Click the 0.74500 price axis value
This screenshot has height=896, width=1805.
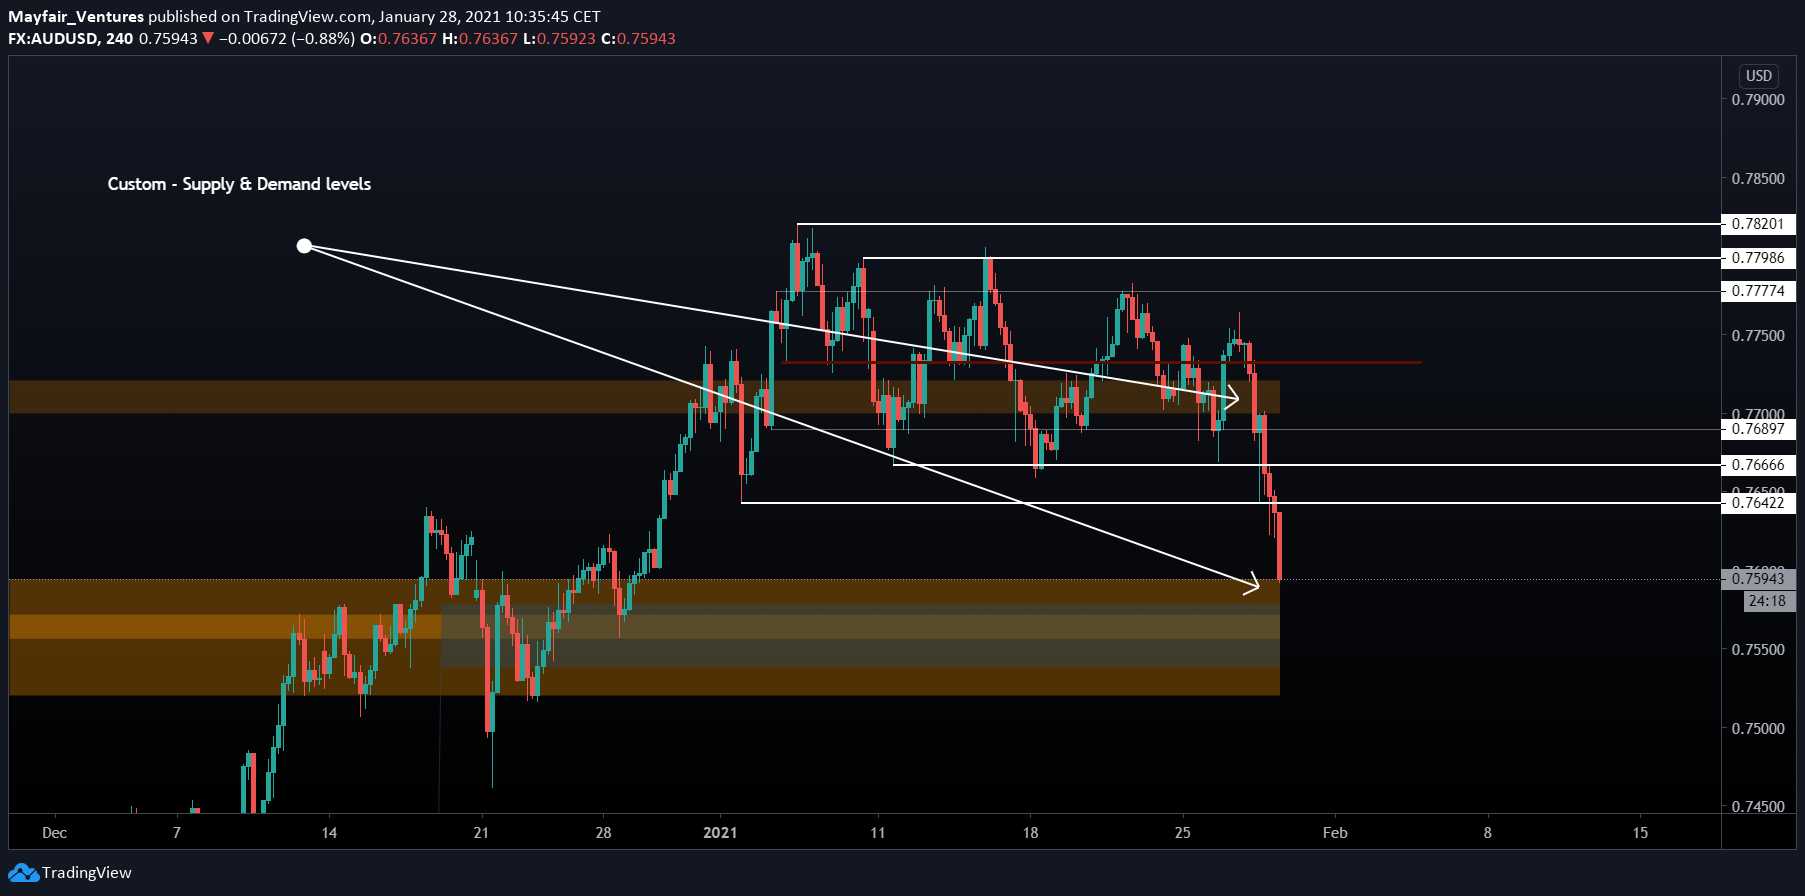tap(1758, 807)
